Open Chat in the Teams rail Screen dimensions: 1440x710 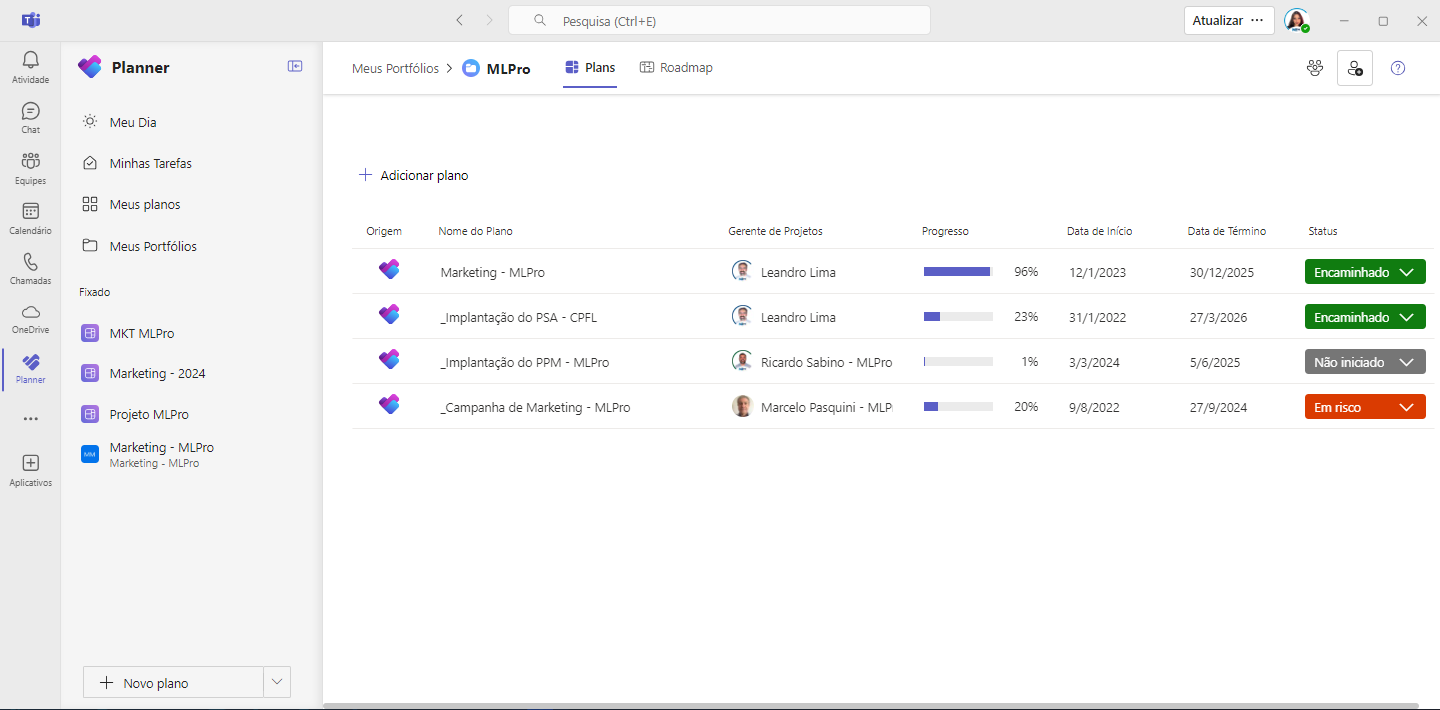pos(31,117)
